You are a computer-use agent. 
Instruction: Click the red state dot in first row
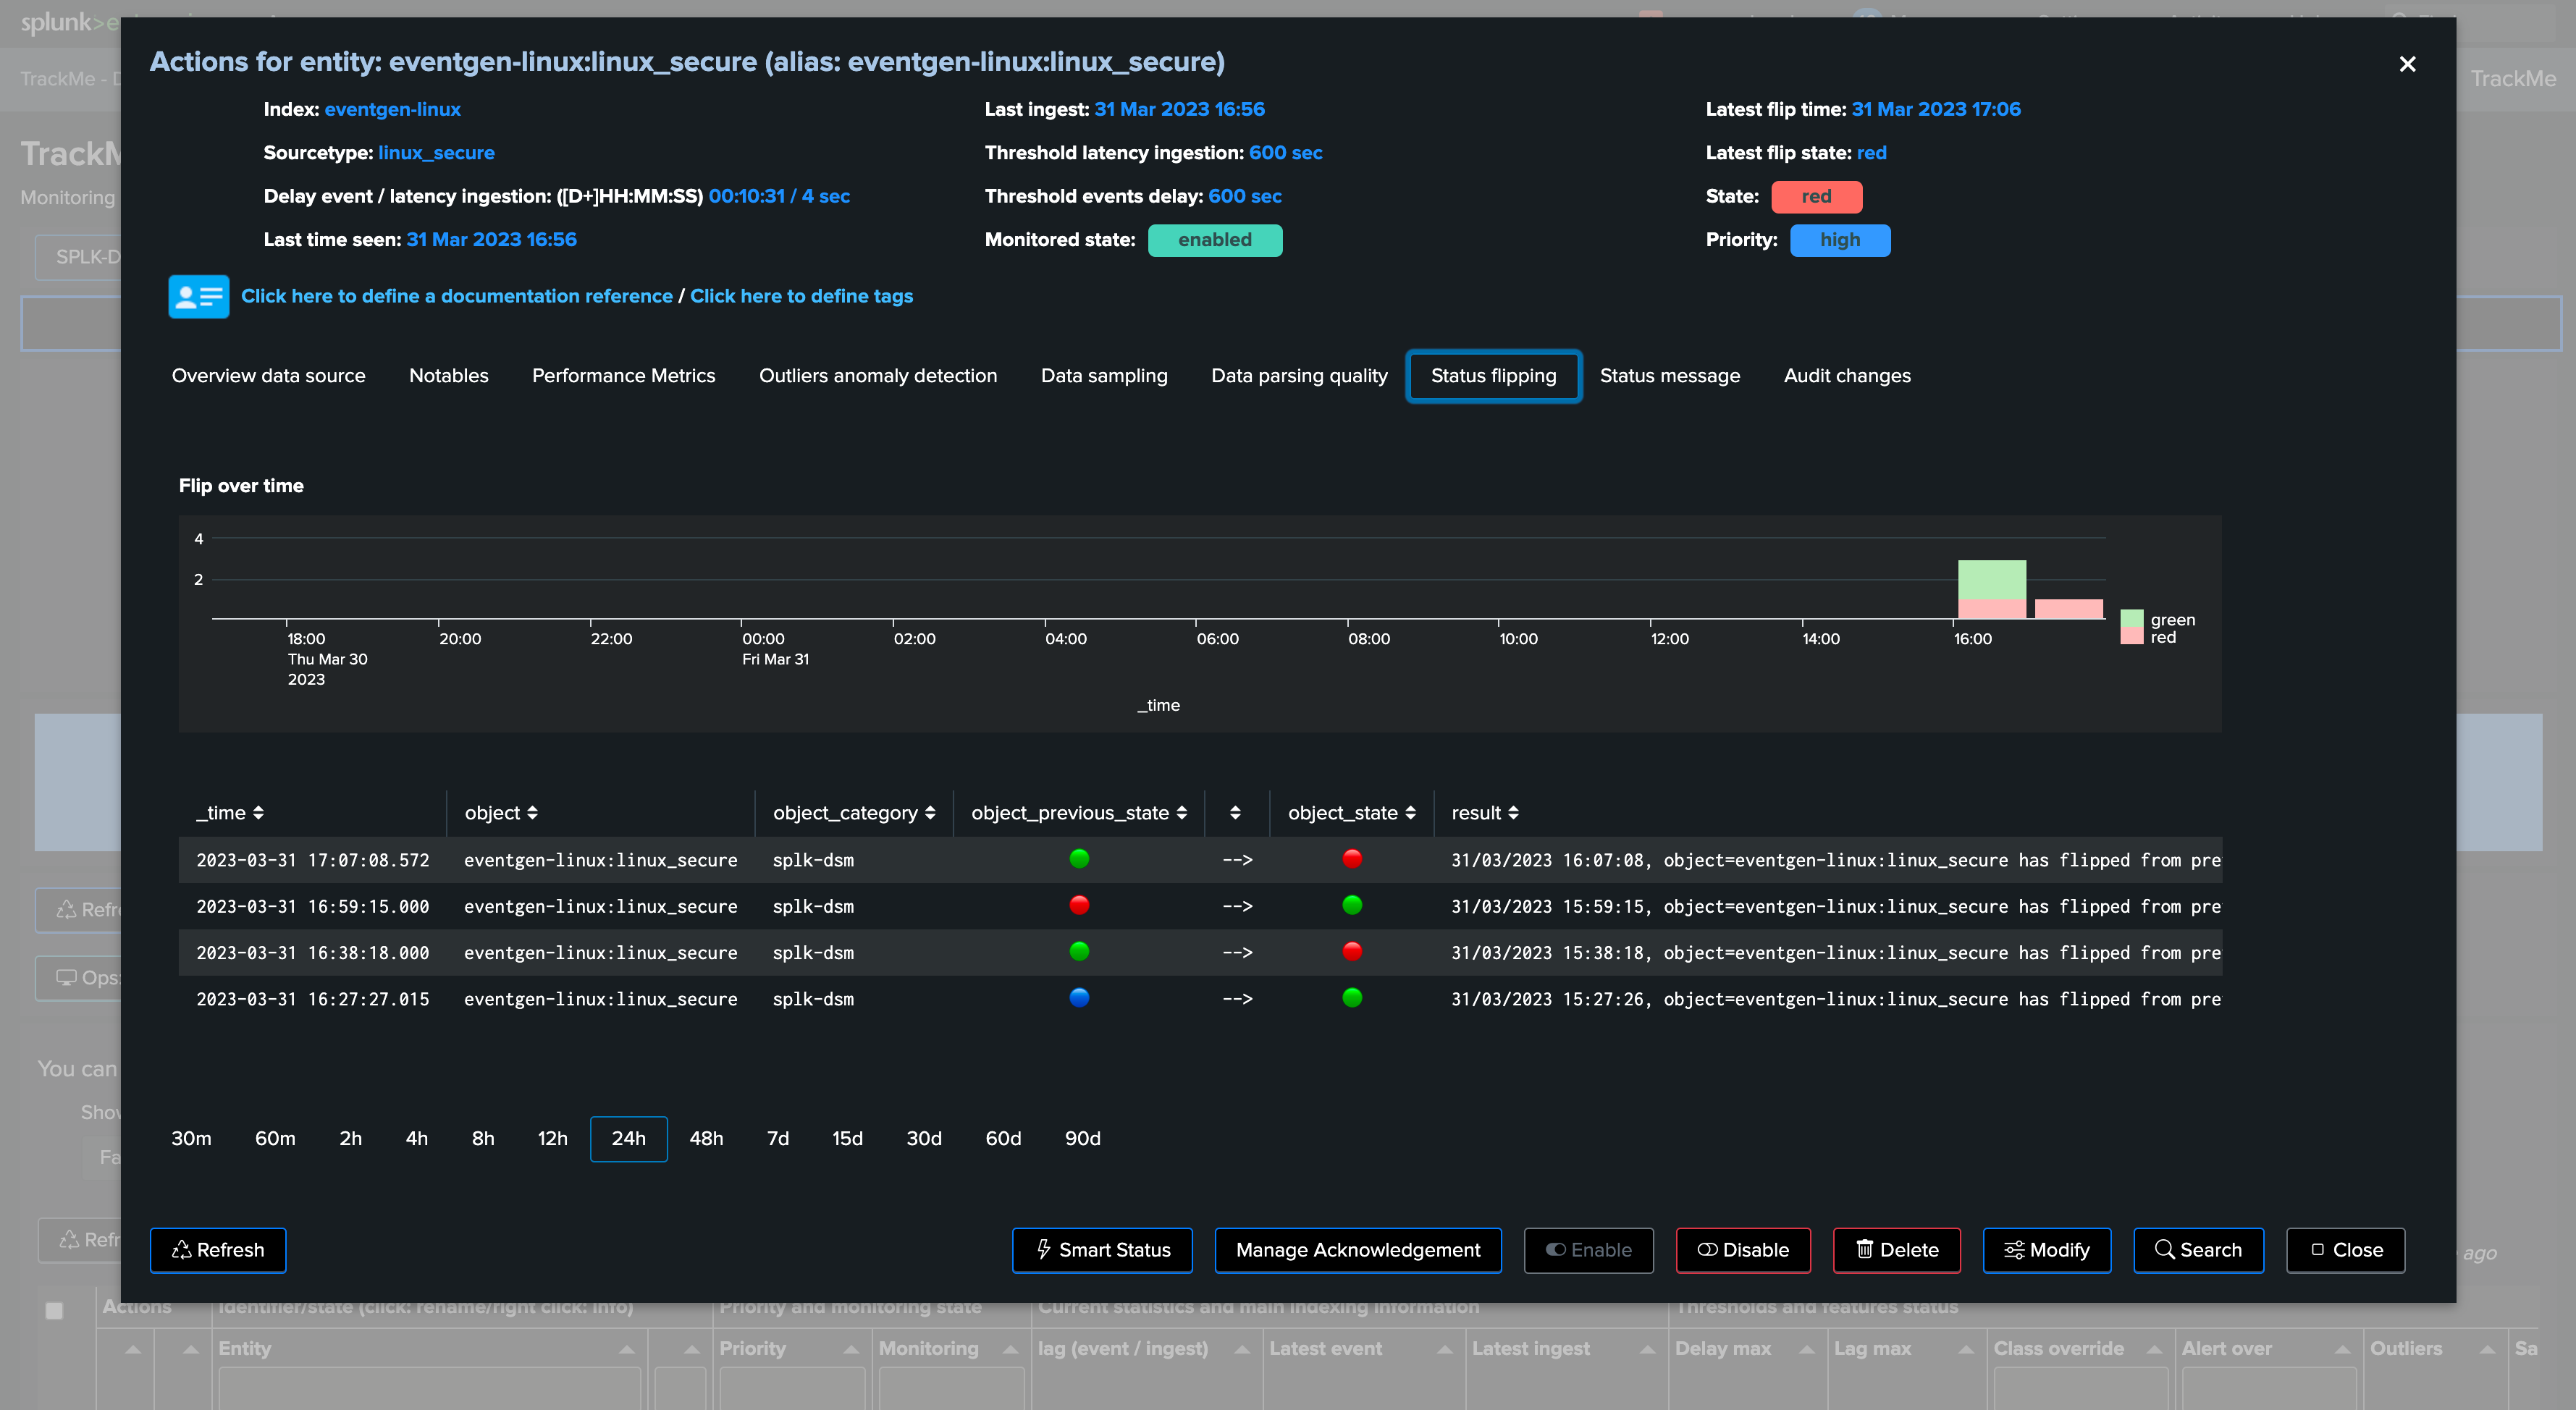coord(1352,858)
